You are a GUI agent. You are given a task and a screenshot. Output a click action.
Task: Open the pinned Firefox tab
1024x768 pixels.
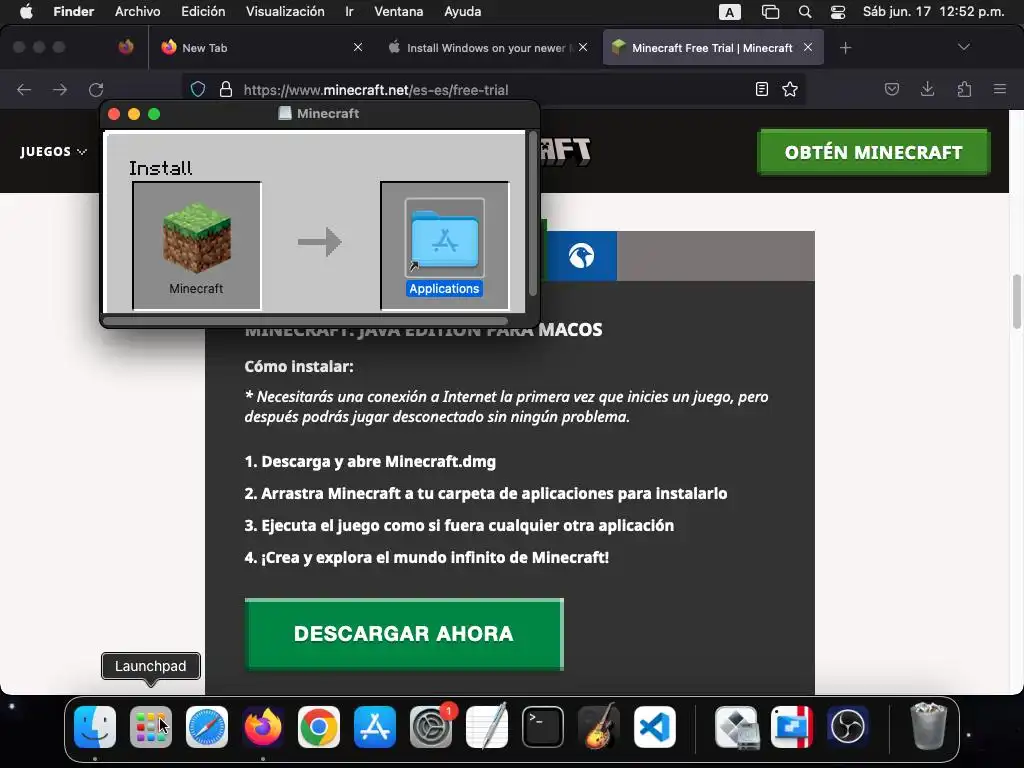coord(126,47)
